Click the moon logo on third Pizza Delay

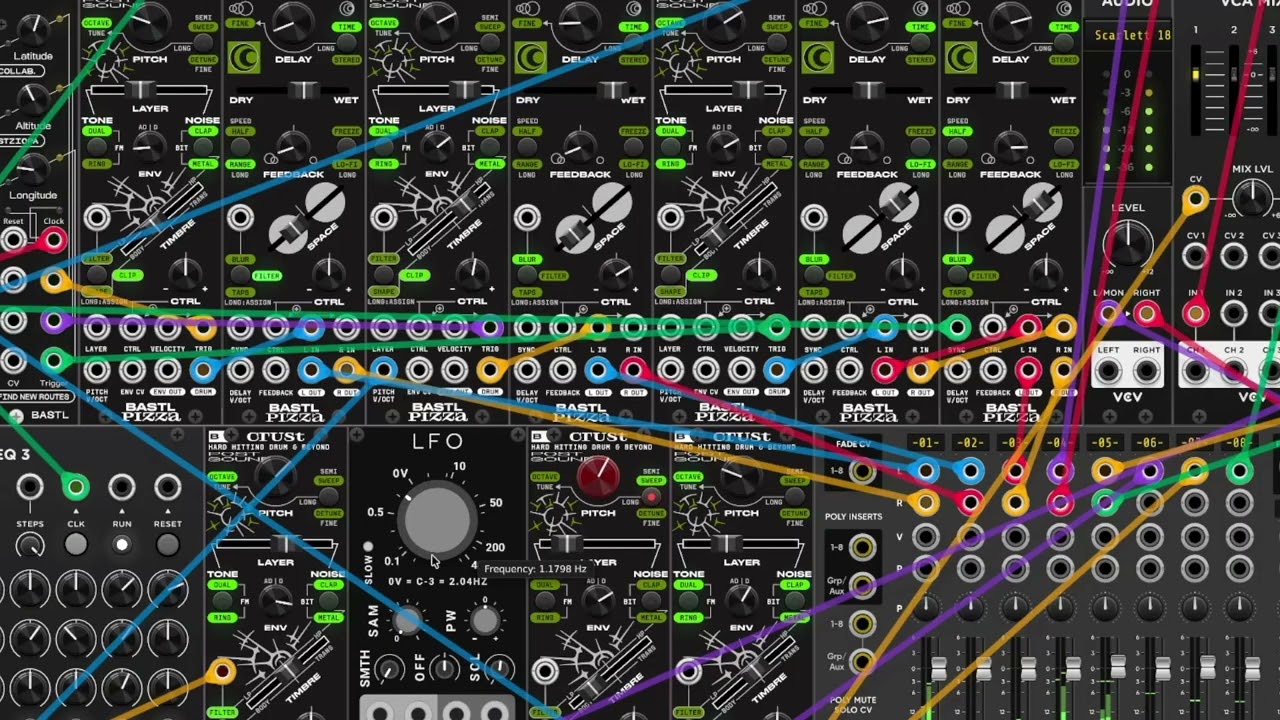pos(817,57)
